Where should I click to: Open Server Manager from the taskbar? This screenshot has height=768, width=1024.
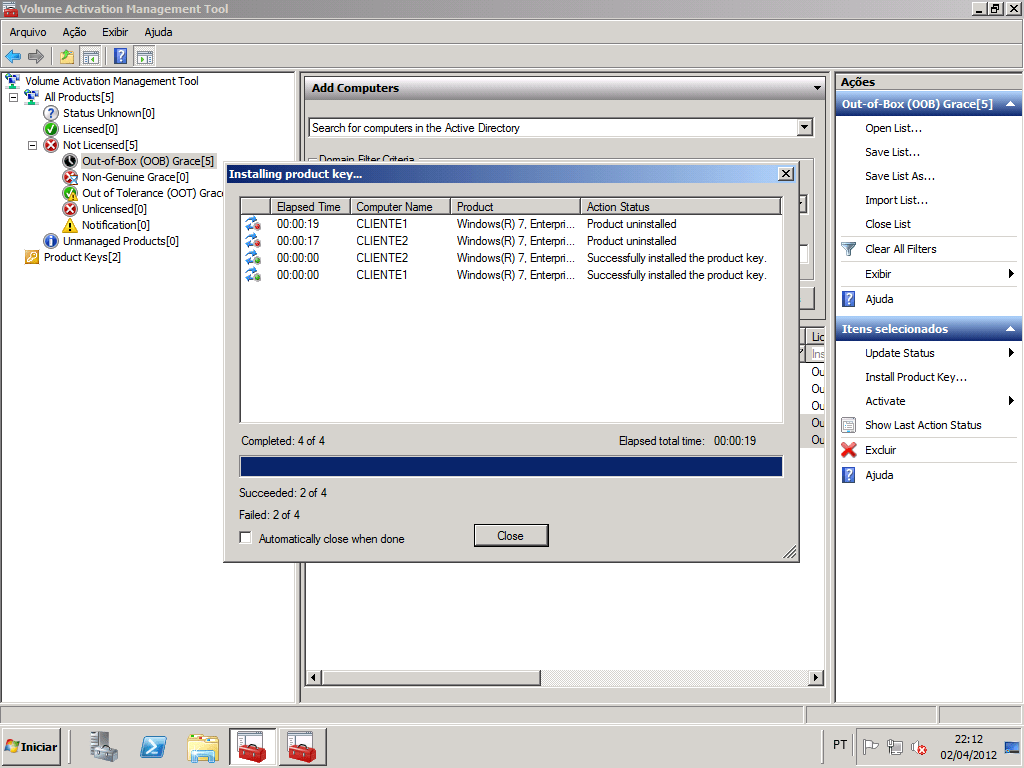tap(104, 746)
